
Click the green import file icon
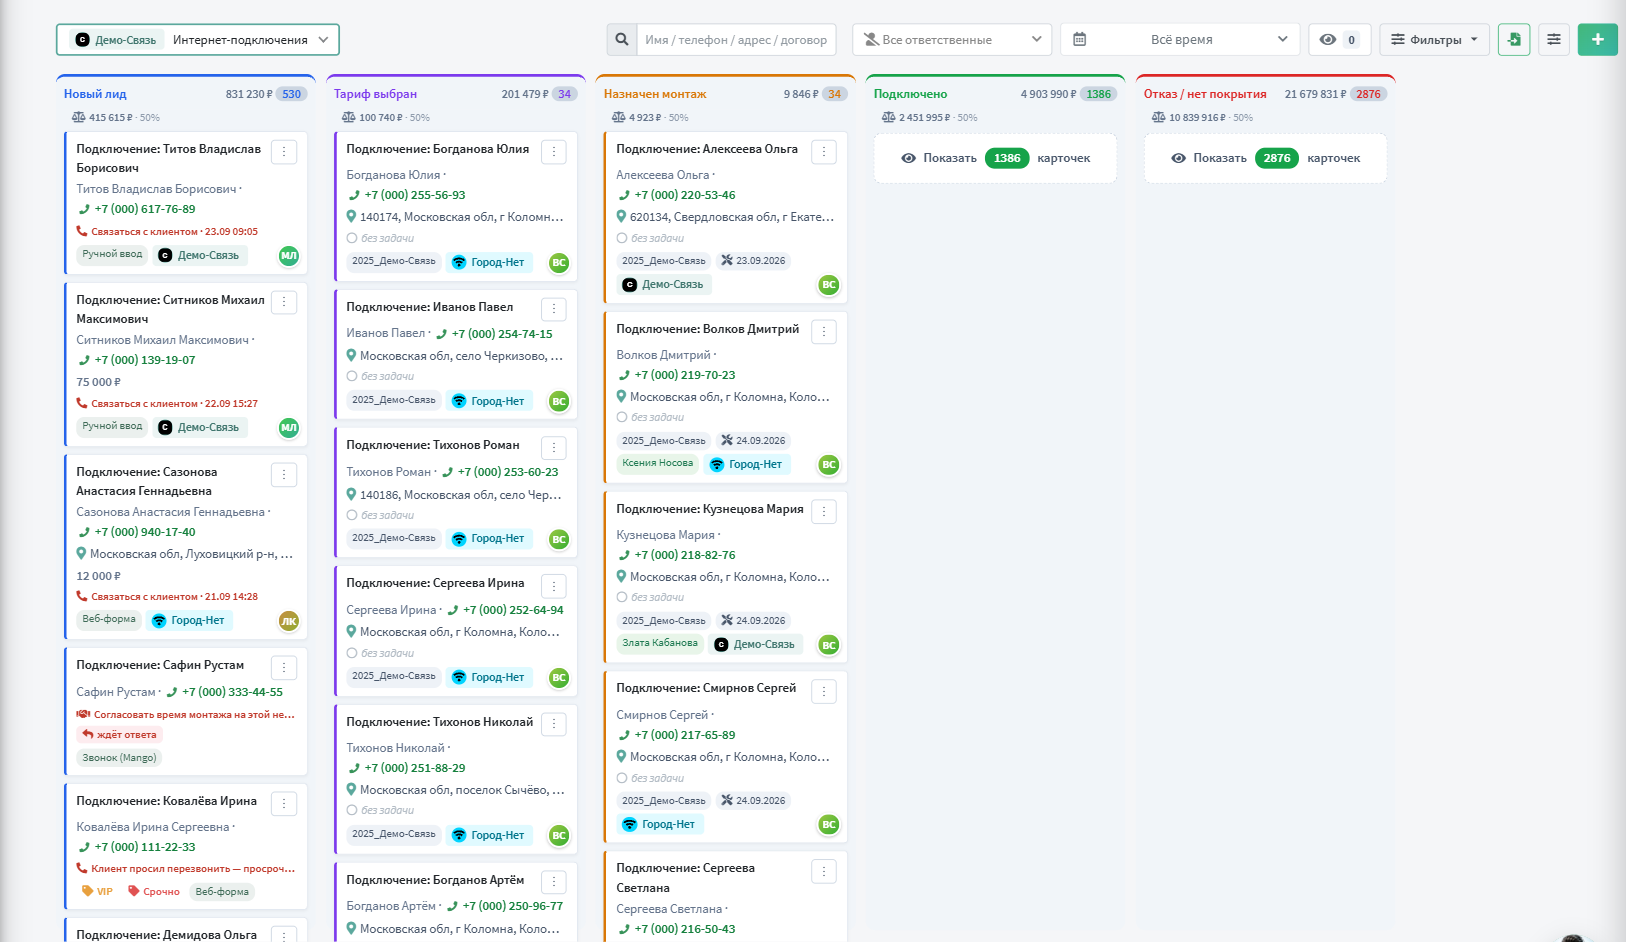point(1514,40)
